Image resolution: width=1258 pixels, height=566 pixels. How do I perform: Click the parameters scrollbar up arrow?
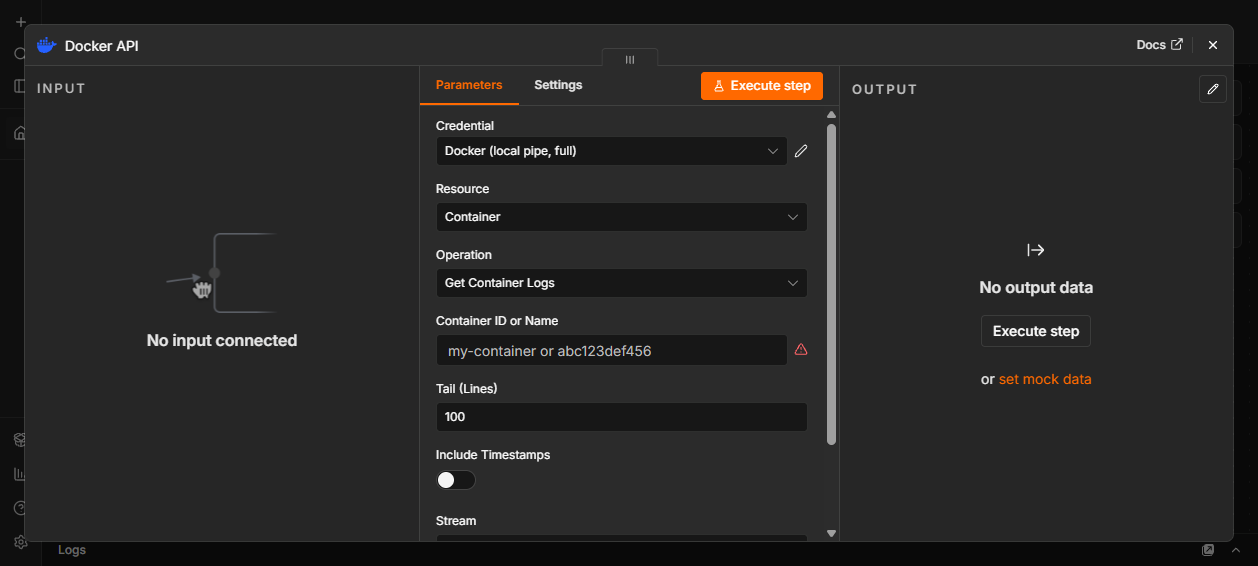tap(831, 115)
